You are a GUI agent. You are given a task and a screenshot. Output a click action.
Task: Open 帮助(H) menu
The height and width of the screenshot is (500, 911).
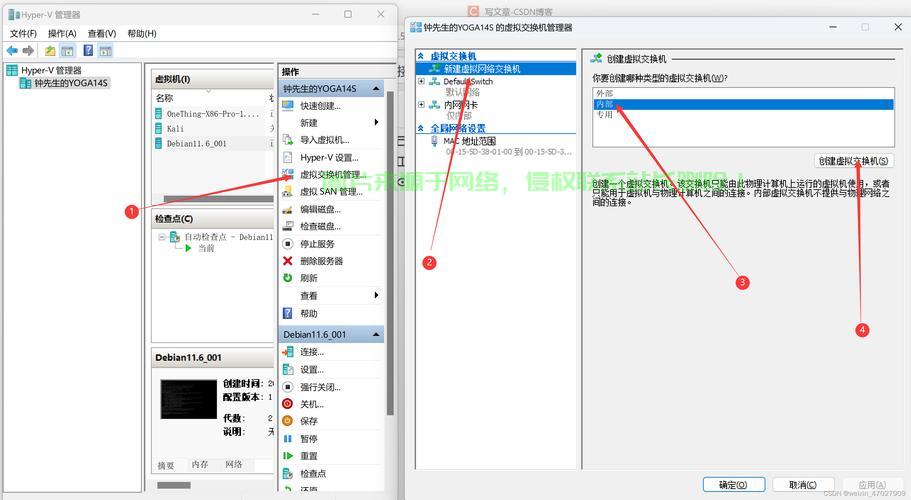tap(142, 33)
